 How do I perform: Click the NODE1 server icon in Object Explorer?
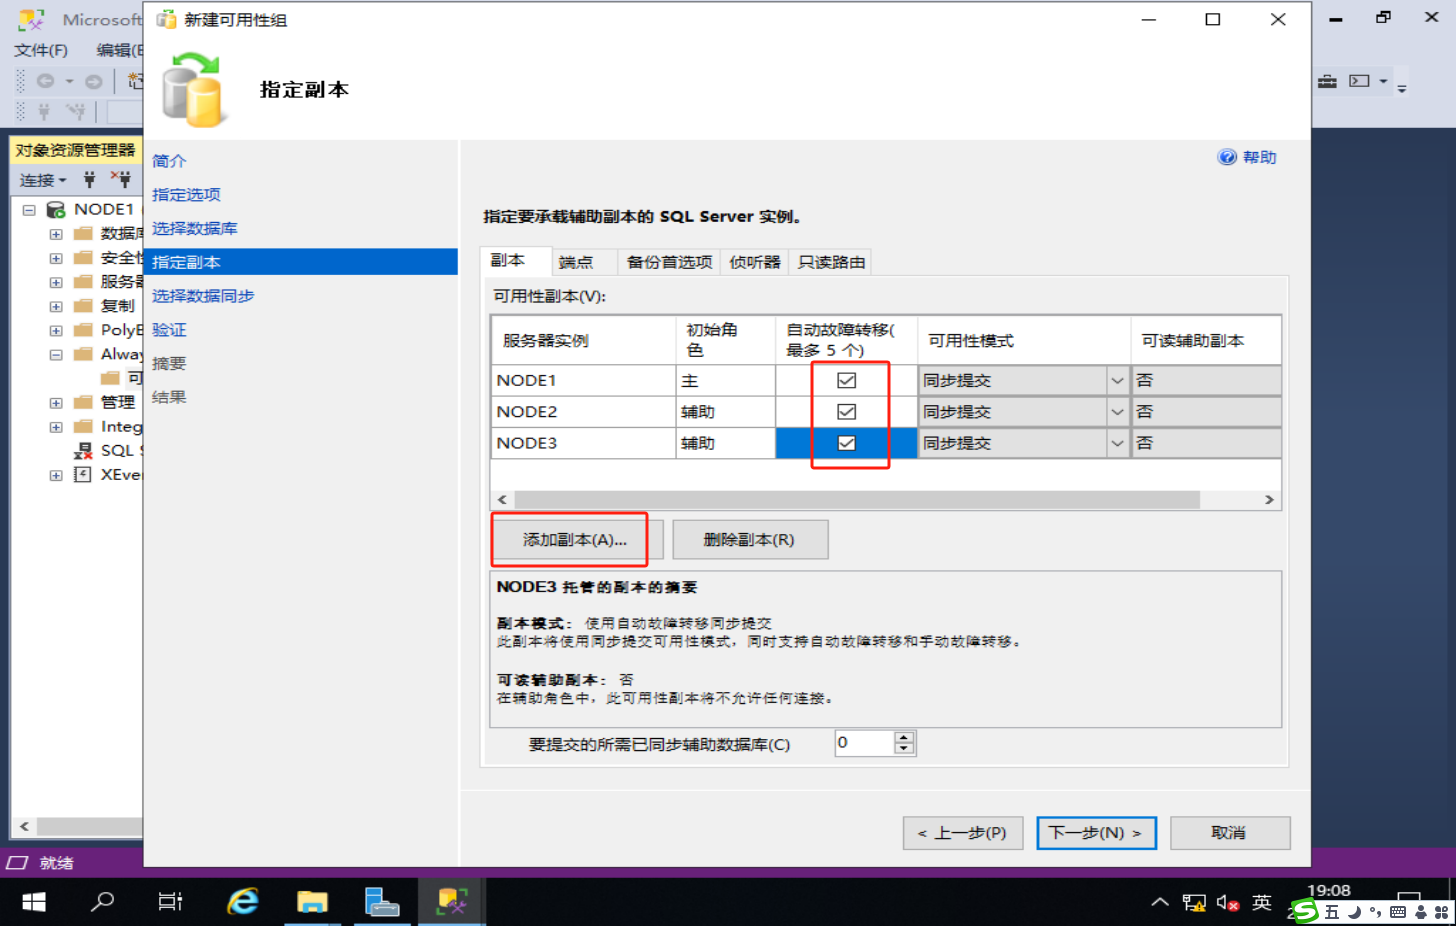(56, 209)
